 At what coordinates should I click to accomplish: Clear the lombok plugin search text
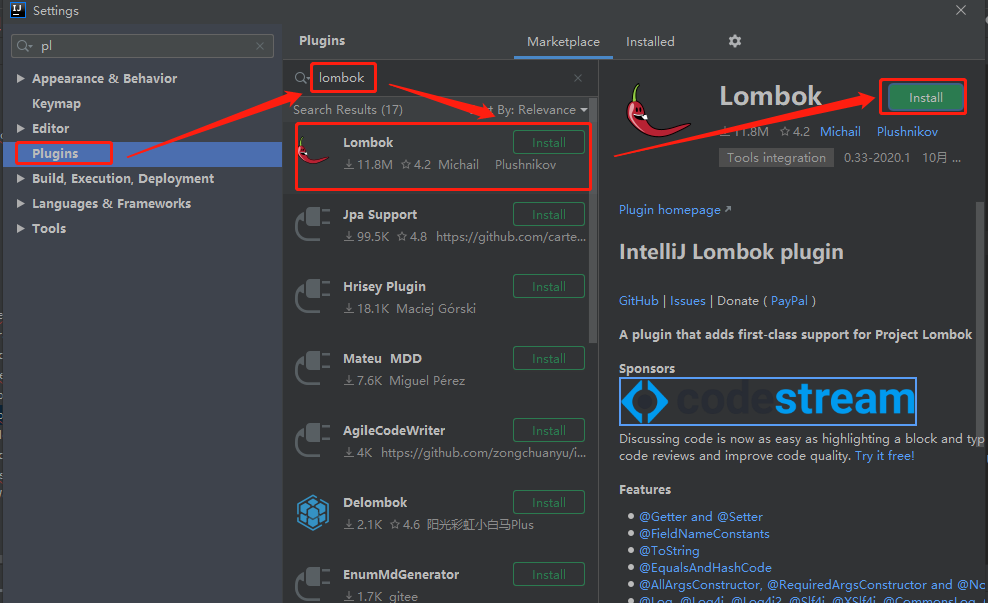(578, 78)
